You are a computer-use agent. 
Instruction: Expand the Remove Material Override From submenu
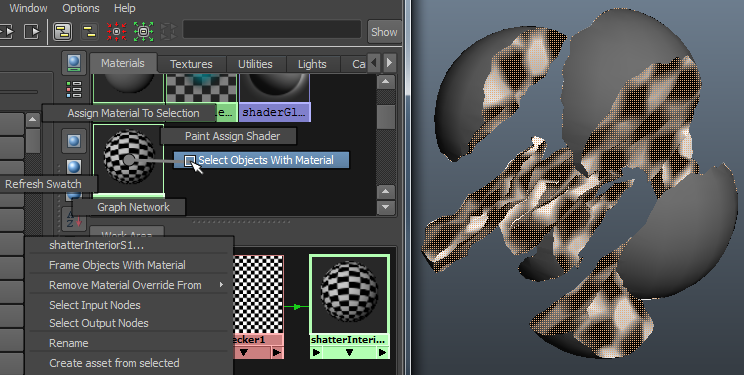[129, 285]
